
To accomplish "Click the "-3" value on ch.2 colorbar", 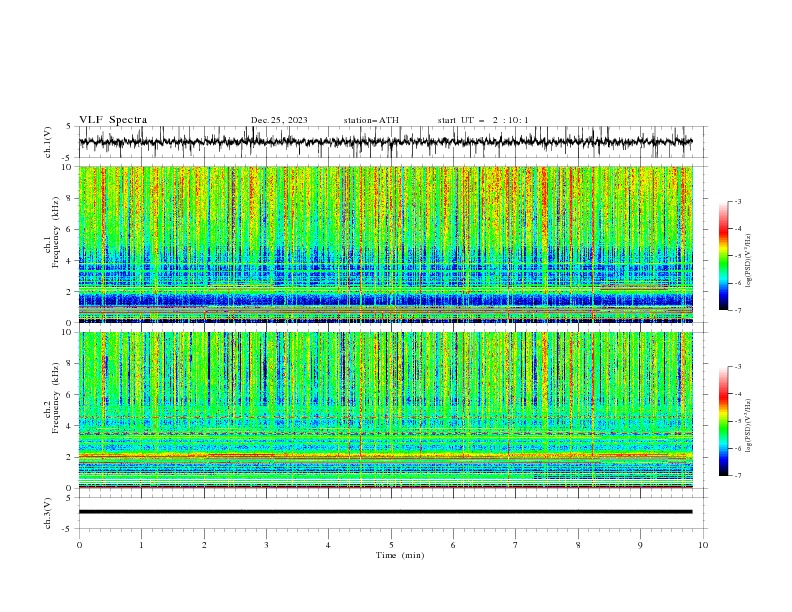I will click(737, 367).
